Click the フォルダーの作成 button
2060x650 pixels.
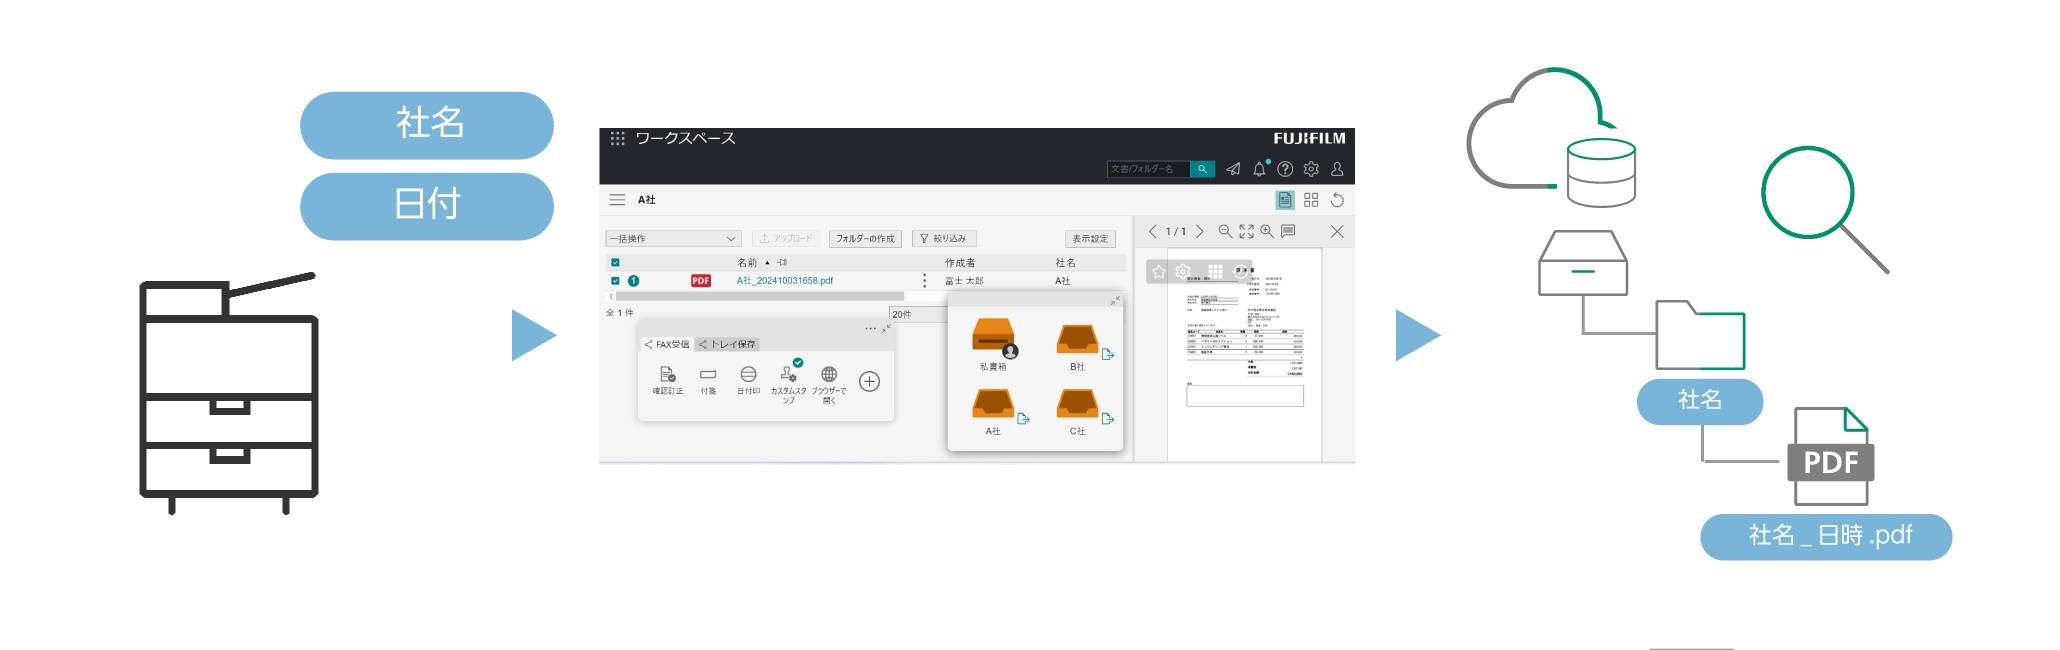click(865, 239)
